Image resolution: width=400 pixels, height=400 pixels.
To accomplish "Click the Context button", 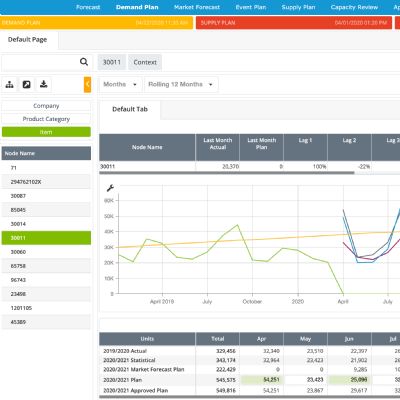I will [145, 62].
